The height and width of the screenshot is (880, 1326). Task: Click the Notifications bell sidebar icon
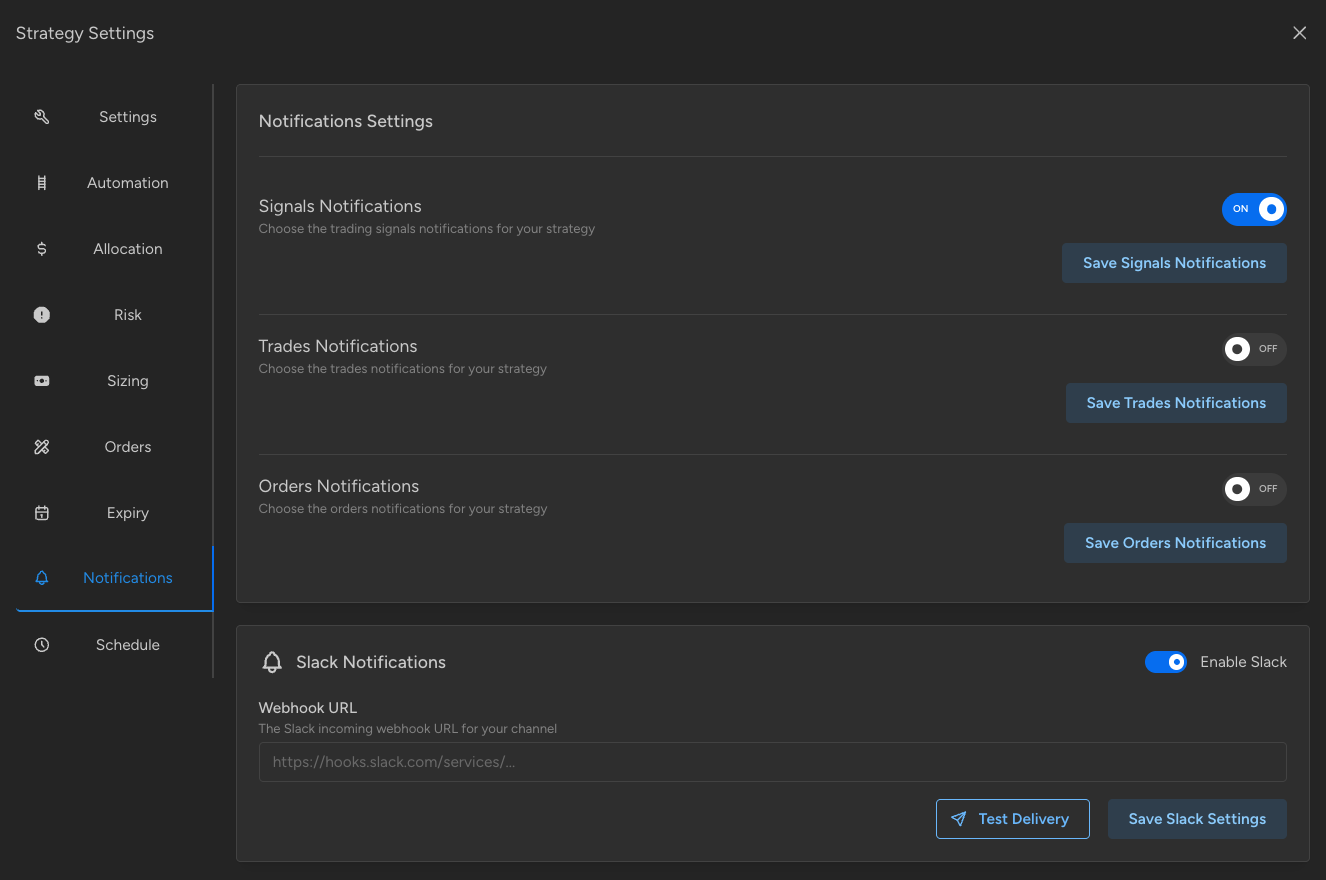point(41,578)
